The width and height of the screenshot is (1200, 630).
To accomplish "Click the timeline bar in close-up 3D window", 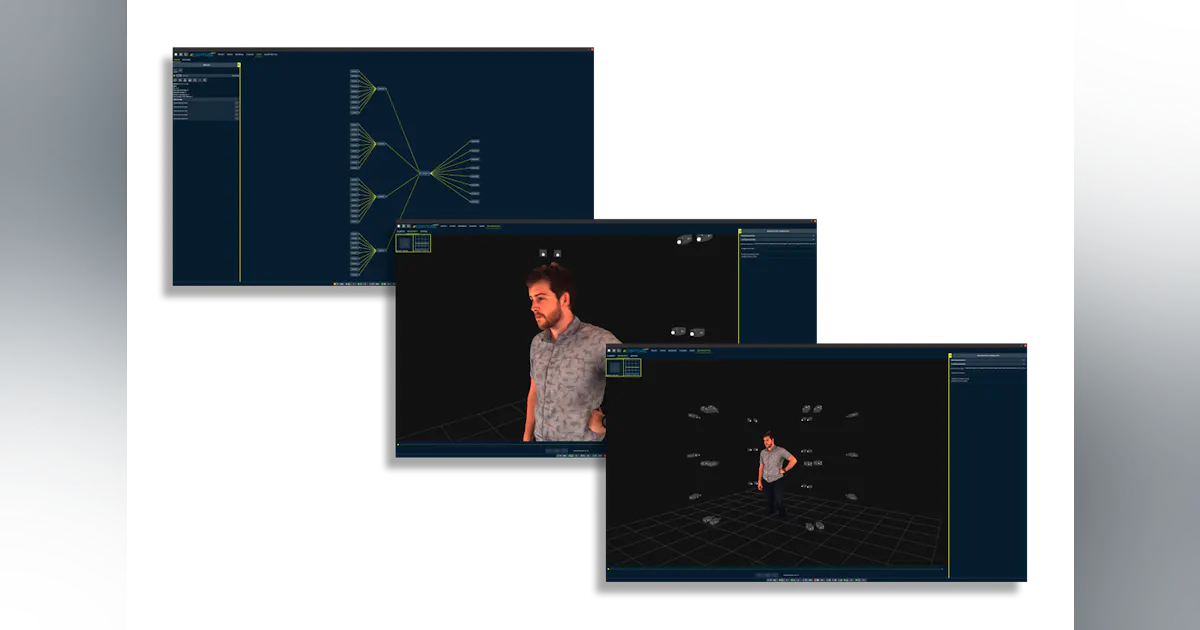I will pyautogui.click(x=500, y=445).
